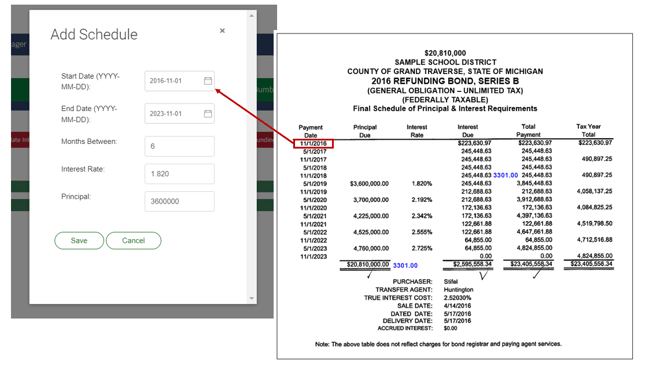Image resolution: width=645 pixels, height=374 pixels.
Task: Click the End Date field showing 2023-11-01
Action: click(x=179, y=114)
